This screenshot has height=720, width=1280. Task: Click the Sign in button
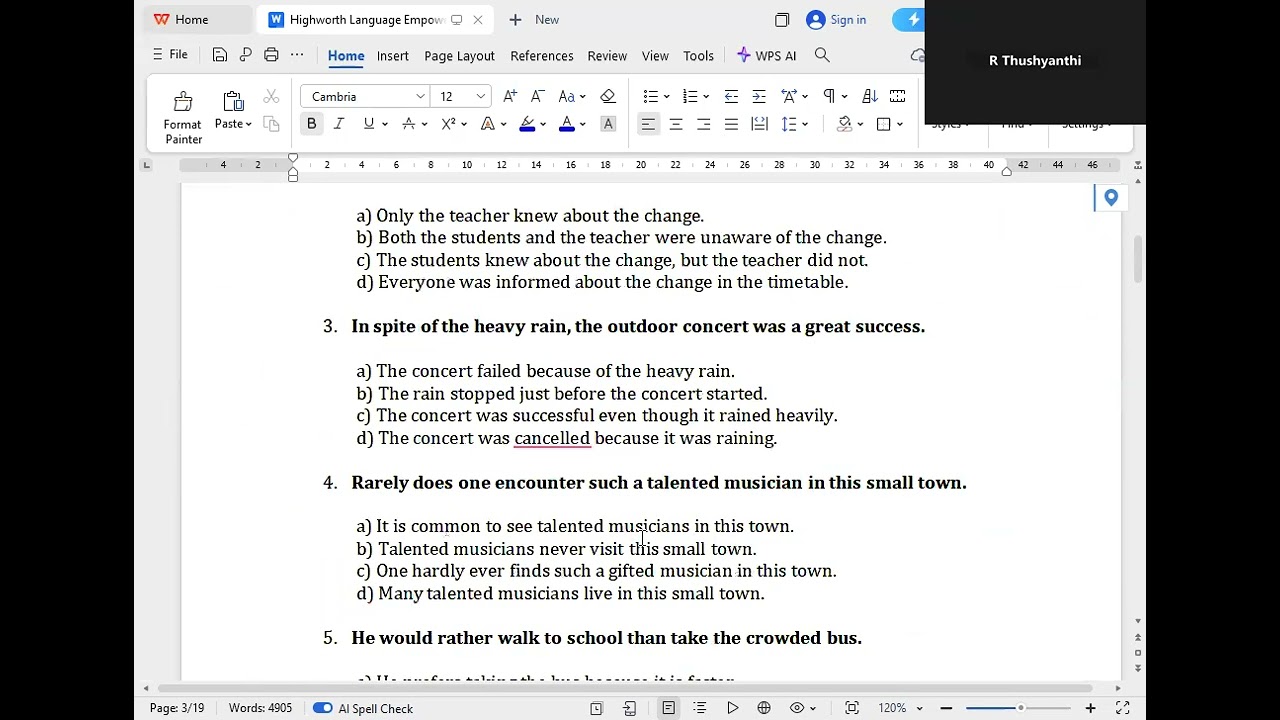(x=836, y=19)
